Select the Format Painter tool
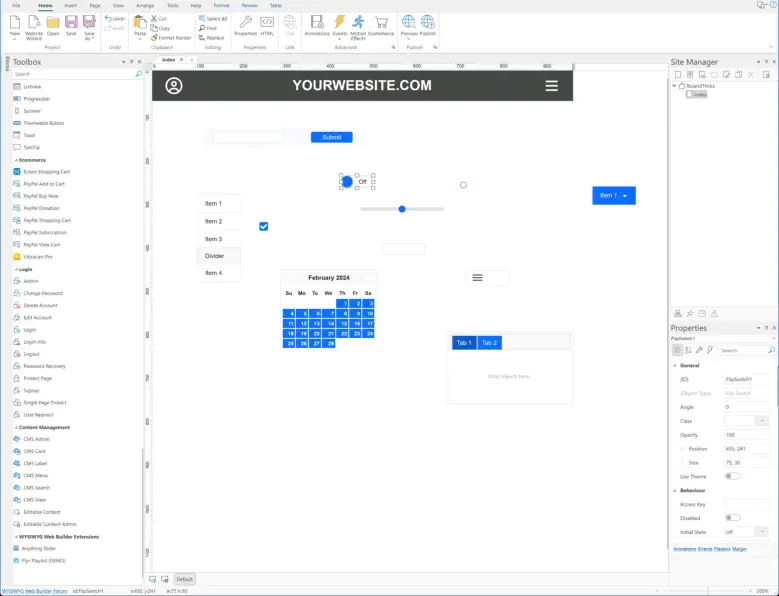This screenshot has height=596, width=779. click(173, 38)
